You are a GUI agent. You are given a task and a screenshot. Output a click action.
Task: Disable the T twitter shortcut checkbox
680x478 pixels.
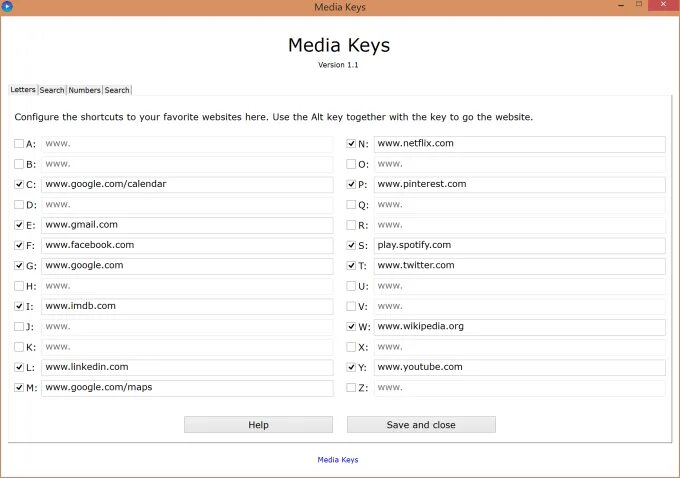coord(351,265)
